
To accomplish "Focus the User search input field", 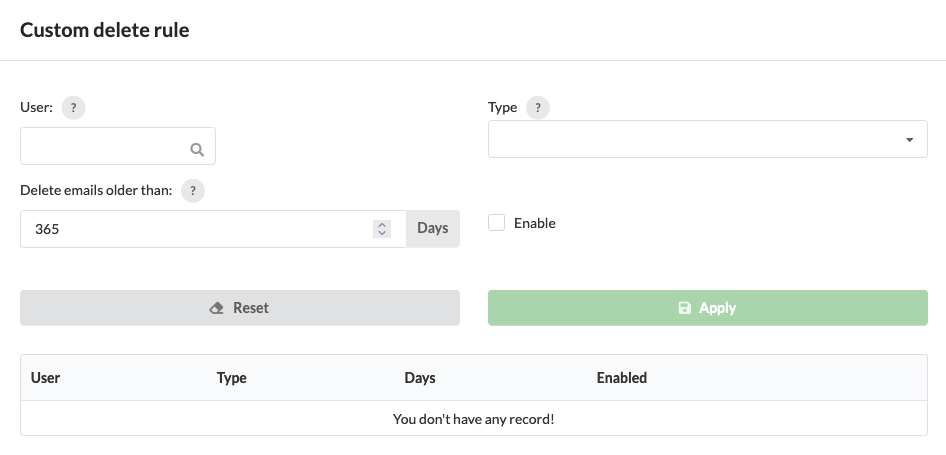I will [118, 146].
